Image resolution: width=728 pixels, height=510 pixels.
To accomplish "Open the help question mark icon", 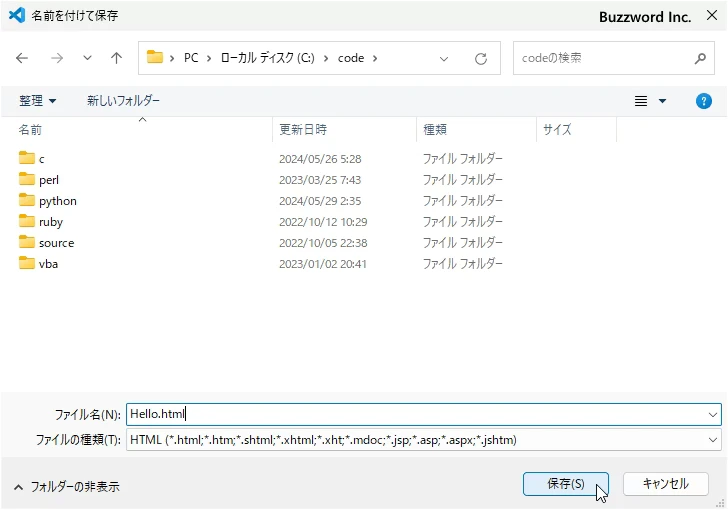I will [x=704, y=101].
